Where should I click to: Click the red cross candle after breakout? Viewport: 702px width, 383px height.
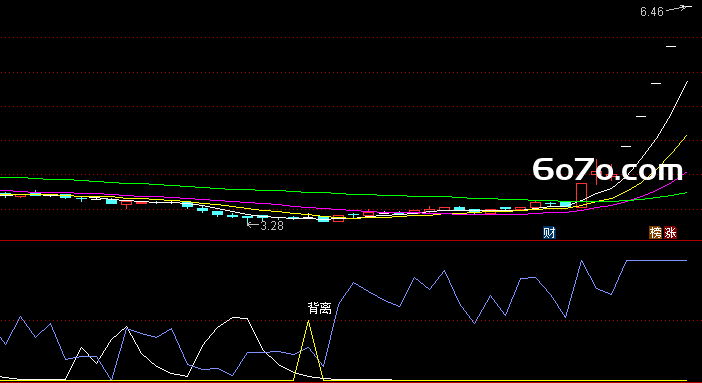tap(597, 172)
